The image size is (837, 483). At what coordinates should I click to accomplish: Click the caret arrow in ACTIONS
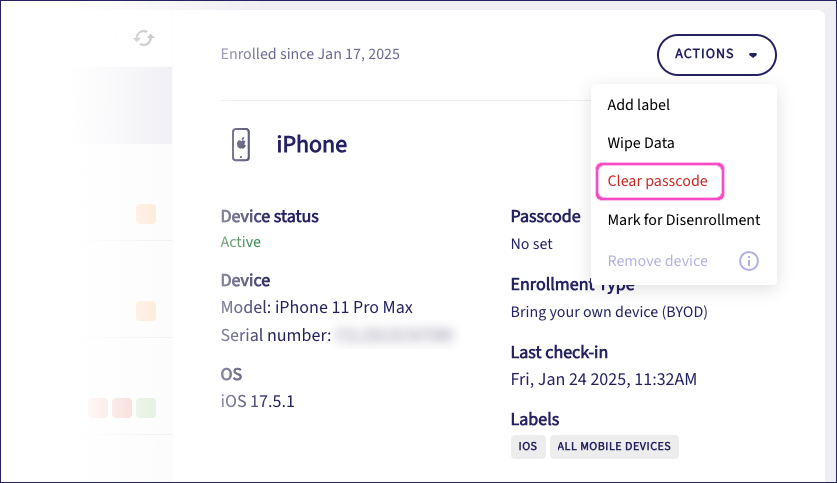point(753,55)
